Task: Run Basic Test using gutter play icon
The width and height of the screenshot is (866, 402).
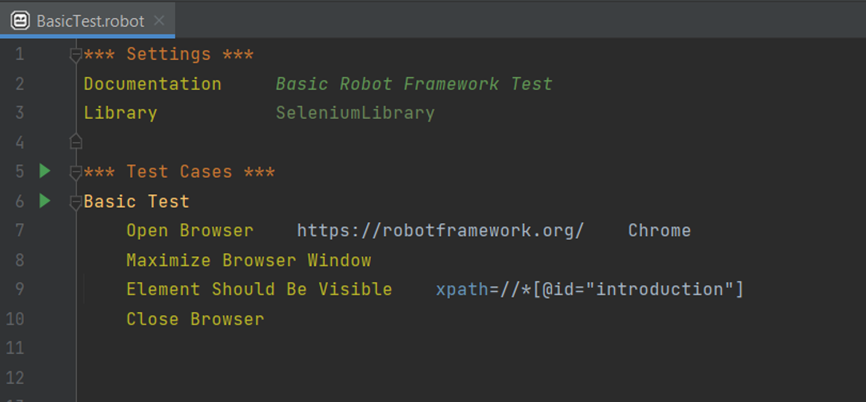Action: (45, 201)
